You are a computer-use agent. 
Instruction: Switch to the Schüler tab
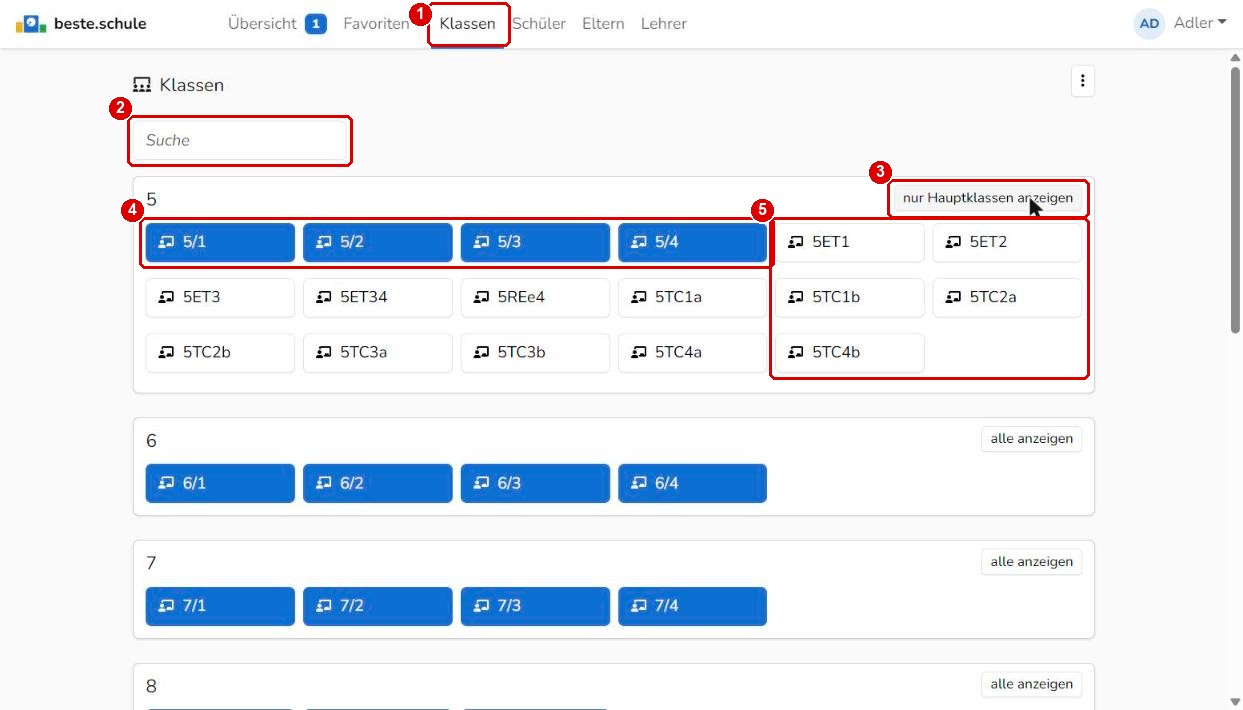click(539, 24)
